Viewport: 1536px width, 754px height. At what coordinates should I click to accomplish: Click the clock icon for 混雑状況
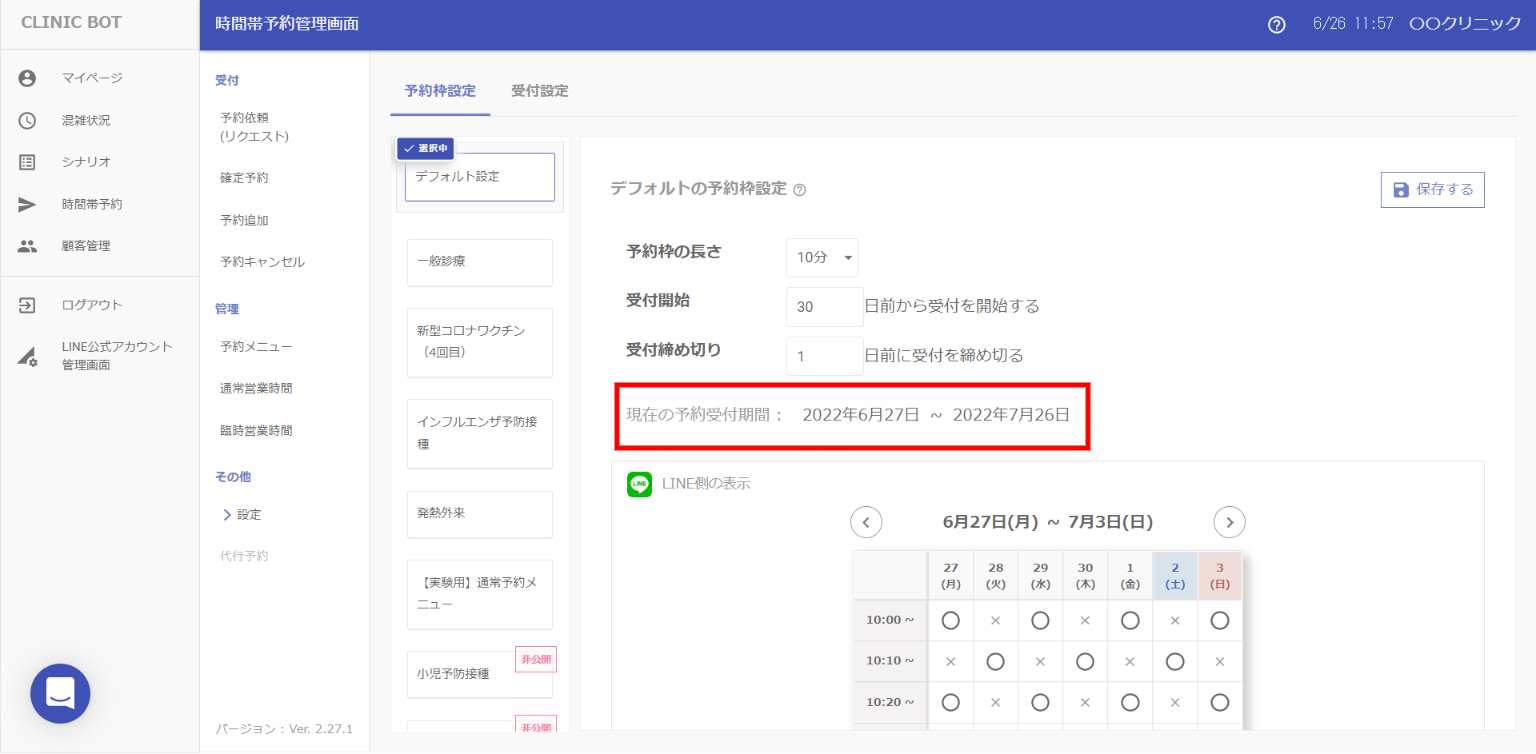(27, 120)
